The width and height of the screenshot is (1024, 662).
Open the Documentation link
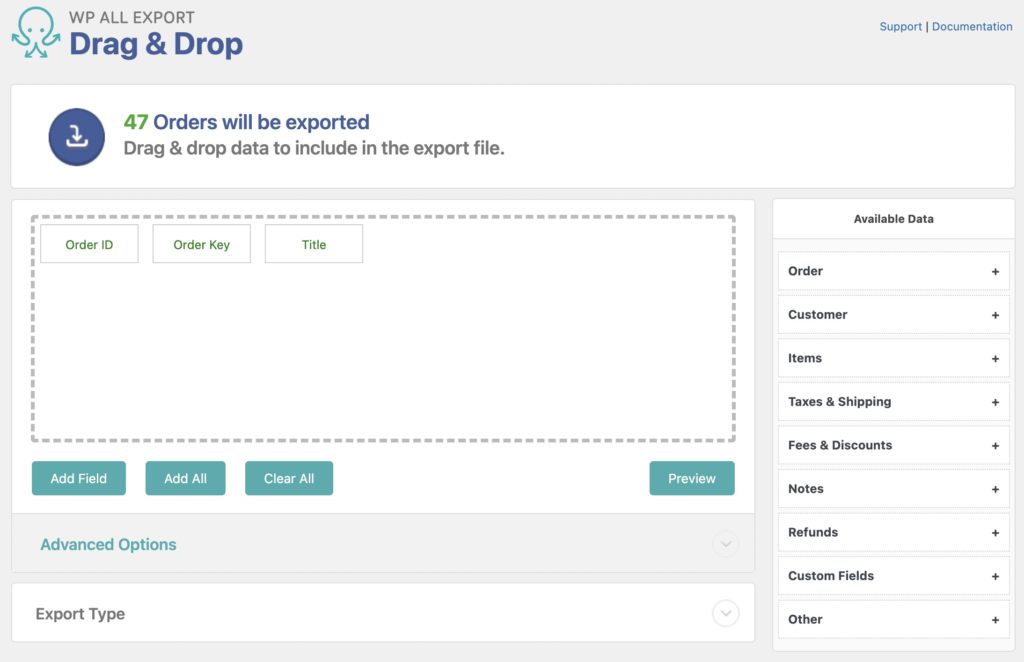coord(971,26)
